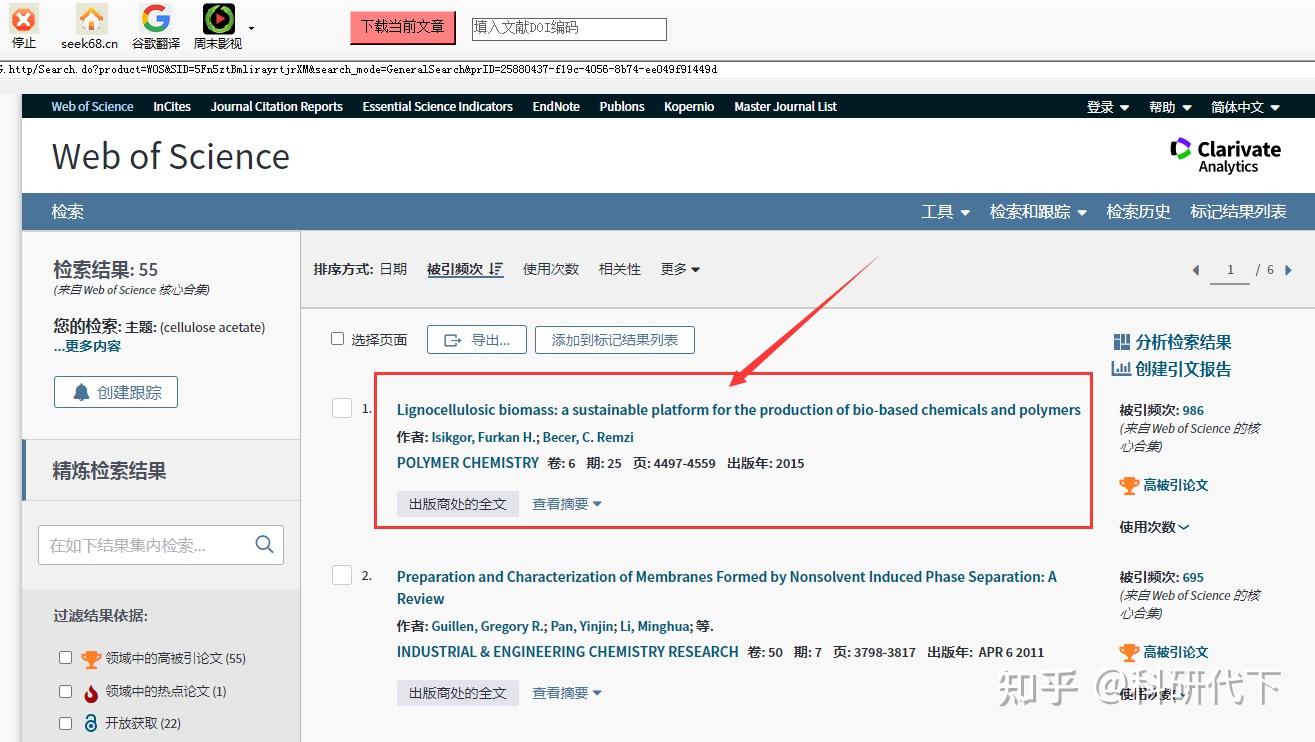1315x742 pixels.
Task: Check 领域中的热点论文 (1) filter
Action: (66, 691)
